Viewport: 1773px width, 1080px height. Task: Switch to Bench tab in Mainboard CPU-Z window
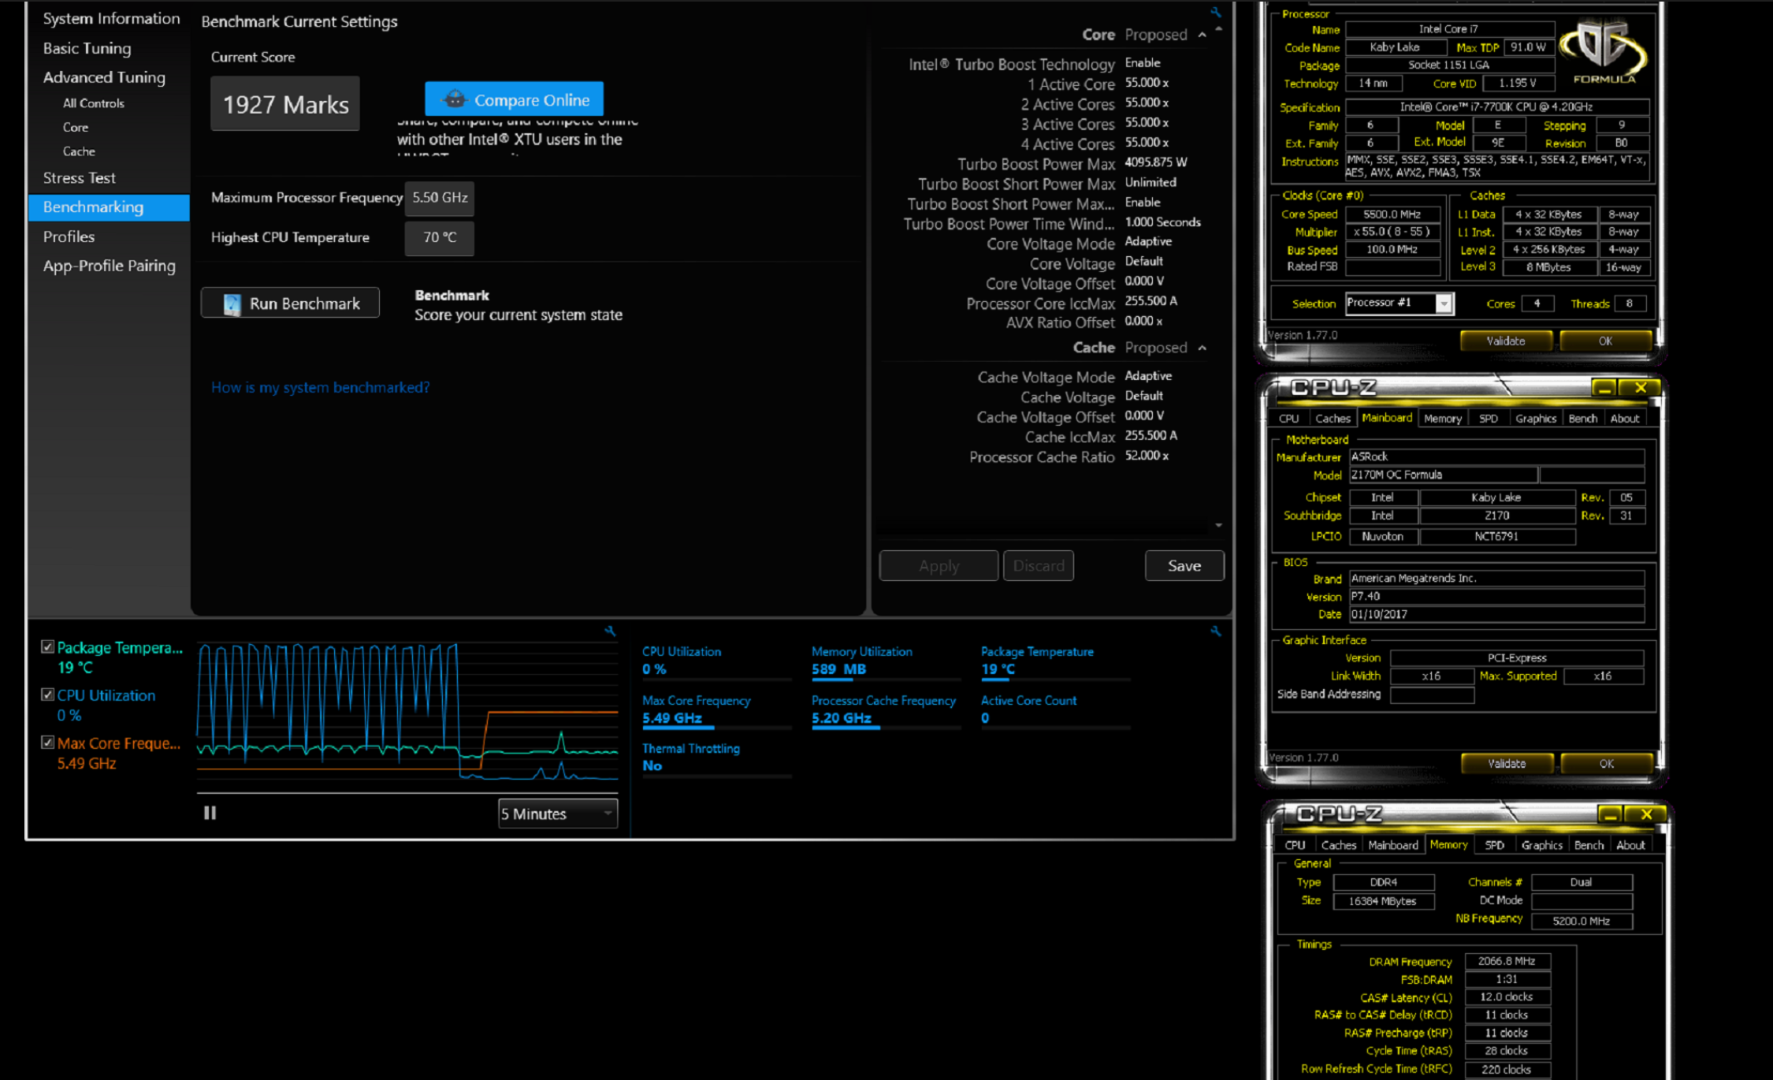[1582, 418]
